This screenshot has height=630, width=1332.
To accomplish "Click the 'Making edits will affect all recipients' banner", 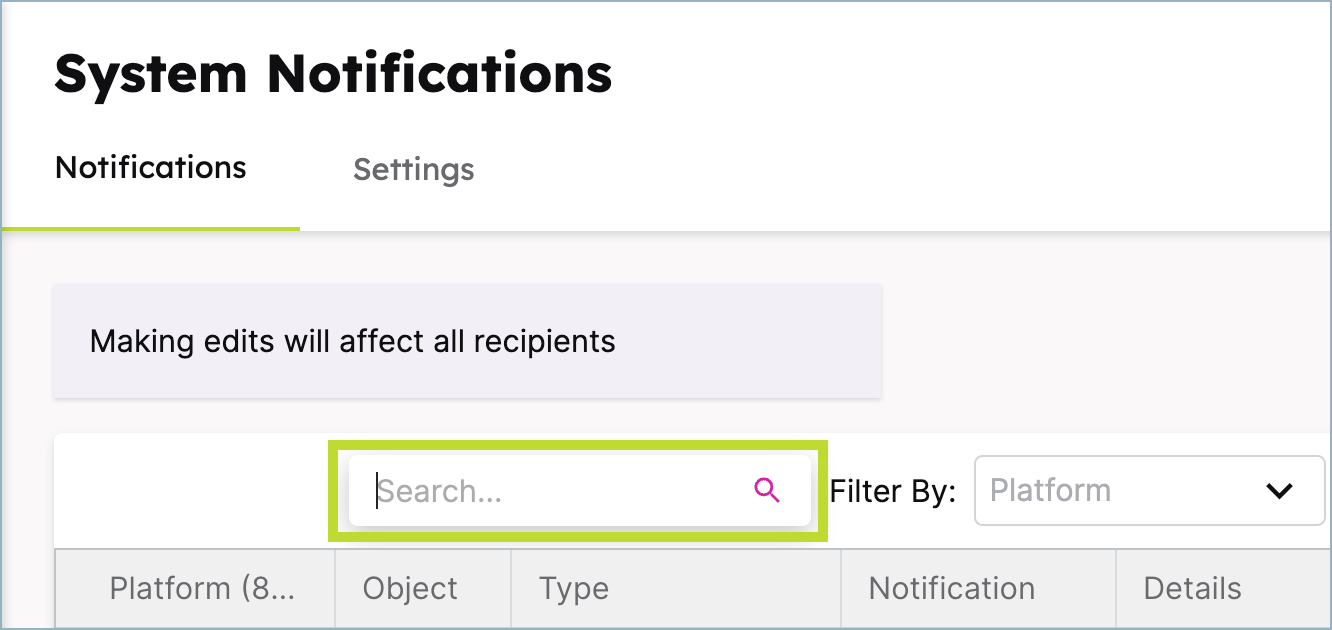I will [467, 341].
